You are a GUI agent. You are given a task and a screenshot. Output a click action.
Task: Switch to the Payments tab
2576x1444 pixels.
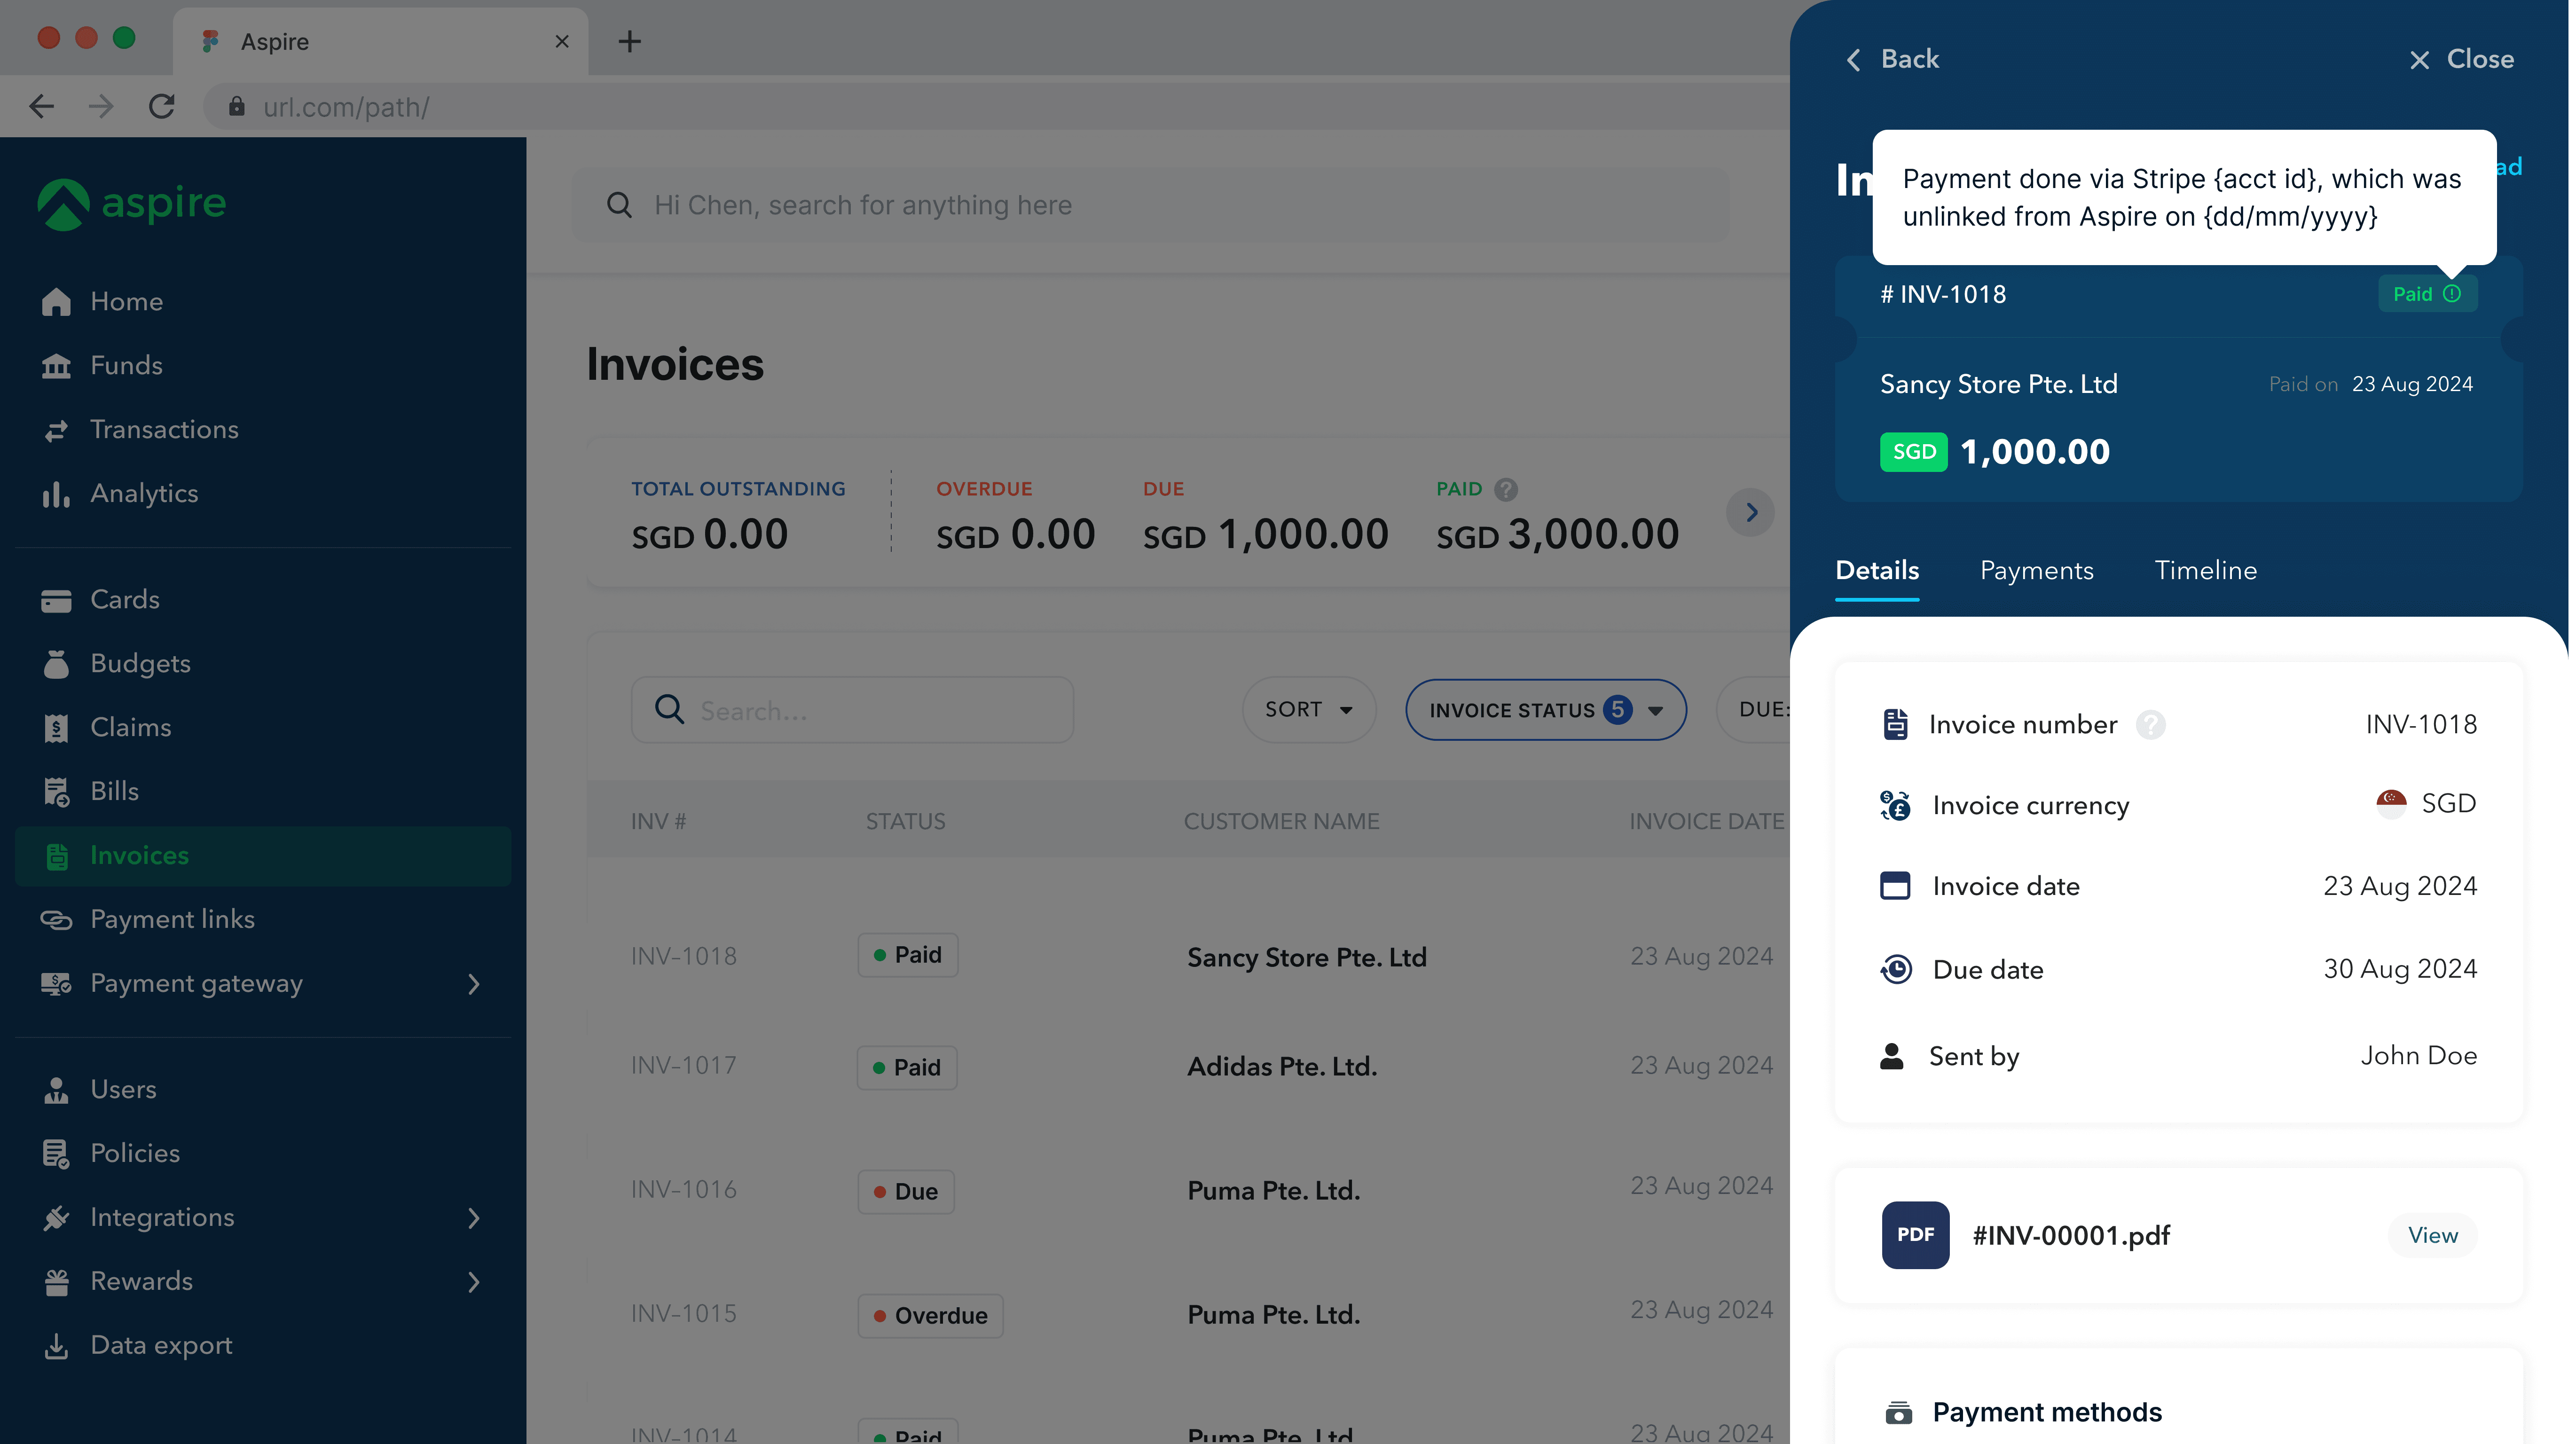(x=2036, y=570)
